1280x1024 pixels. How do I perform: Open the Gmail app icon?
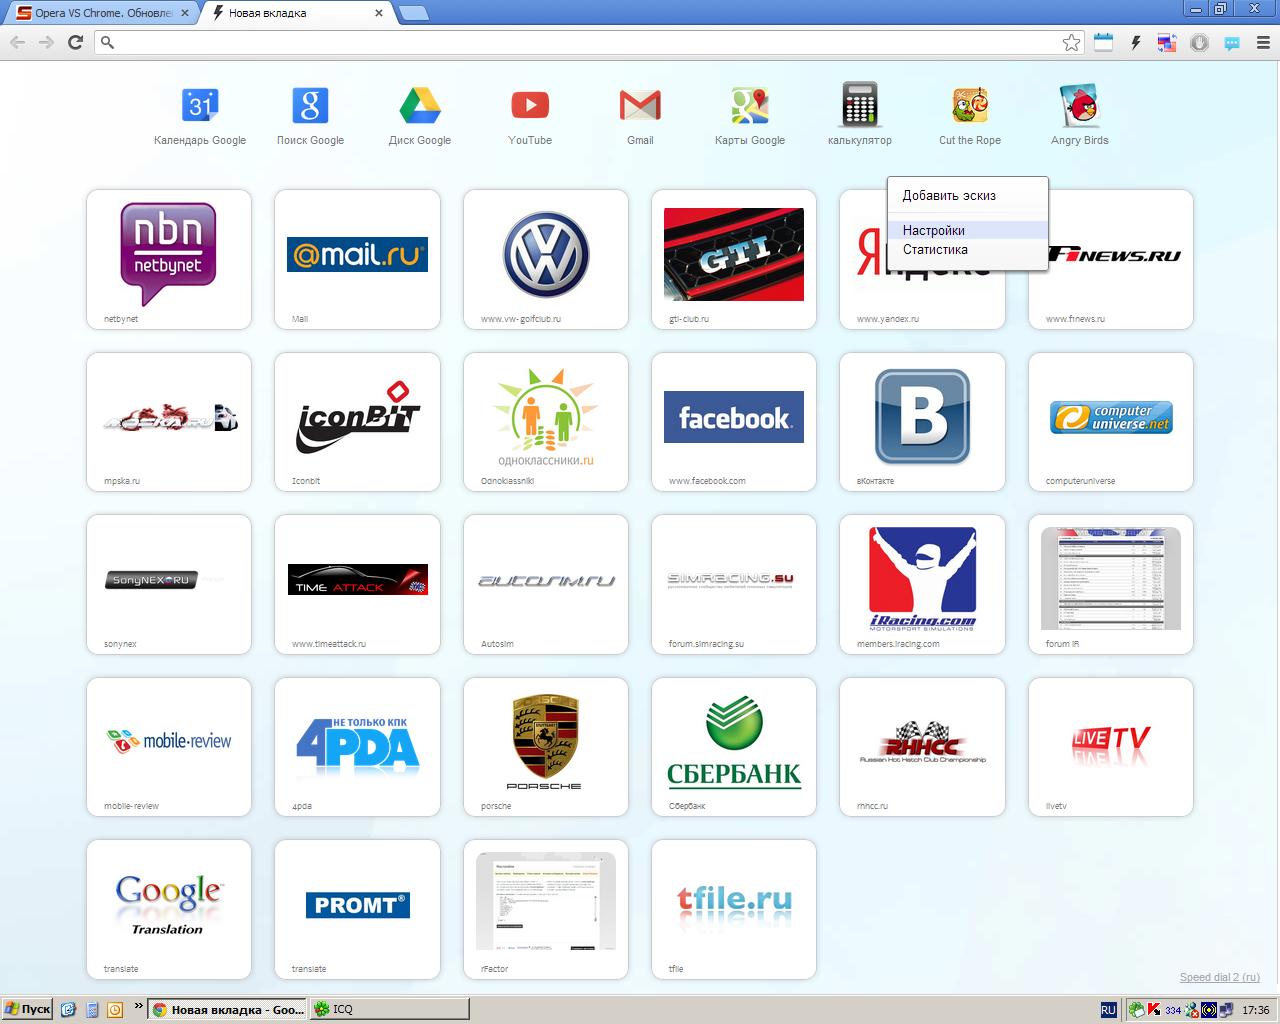pos(640,106)
